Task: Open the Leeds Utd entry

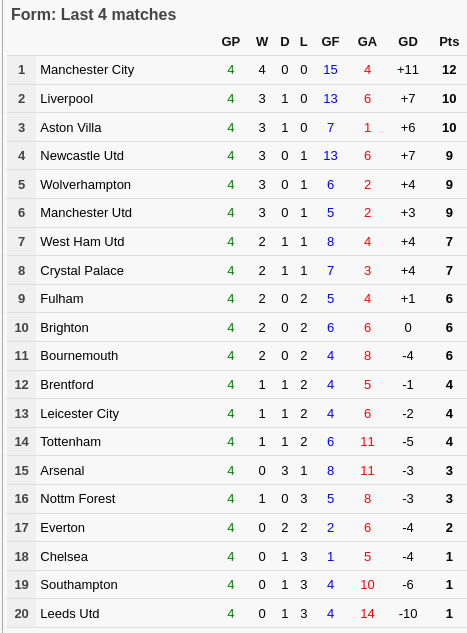Action: pyautogui.click(x=70, y=614)
